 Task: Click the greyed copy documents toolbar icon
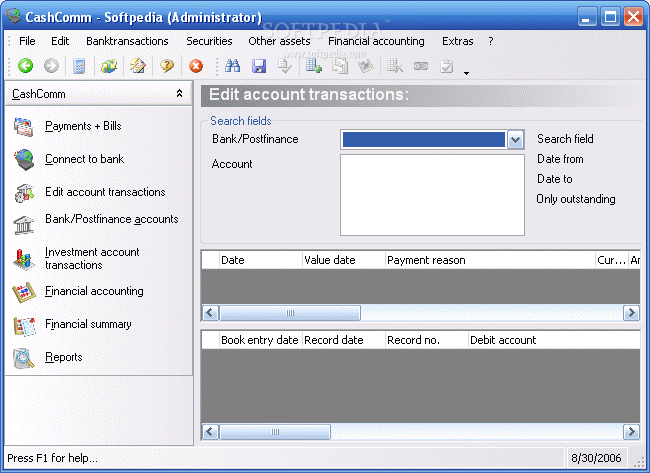pos(340,66)
